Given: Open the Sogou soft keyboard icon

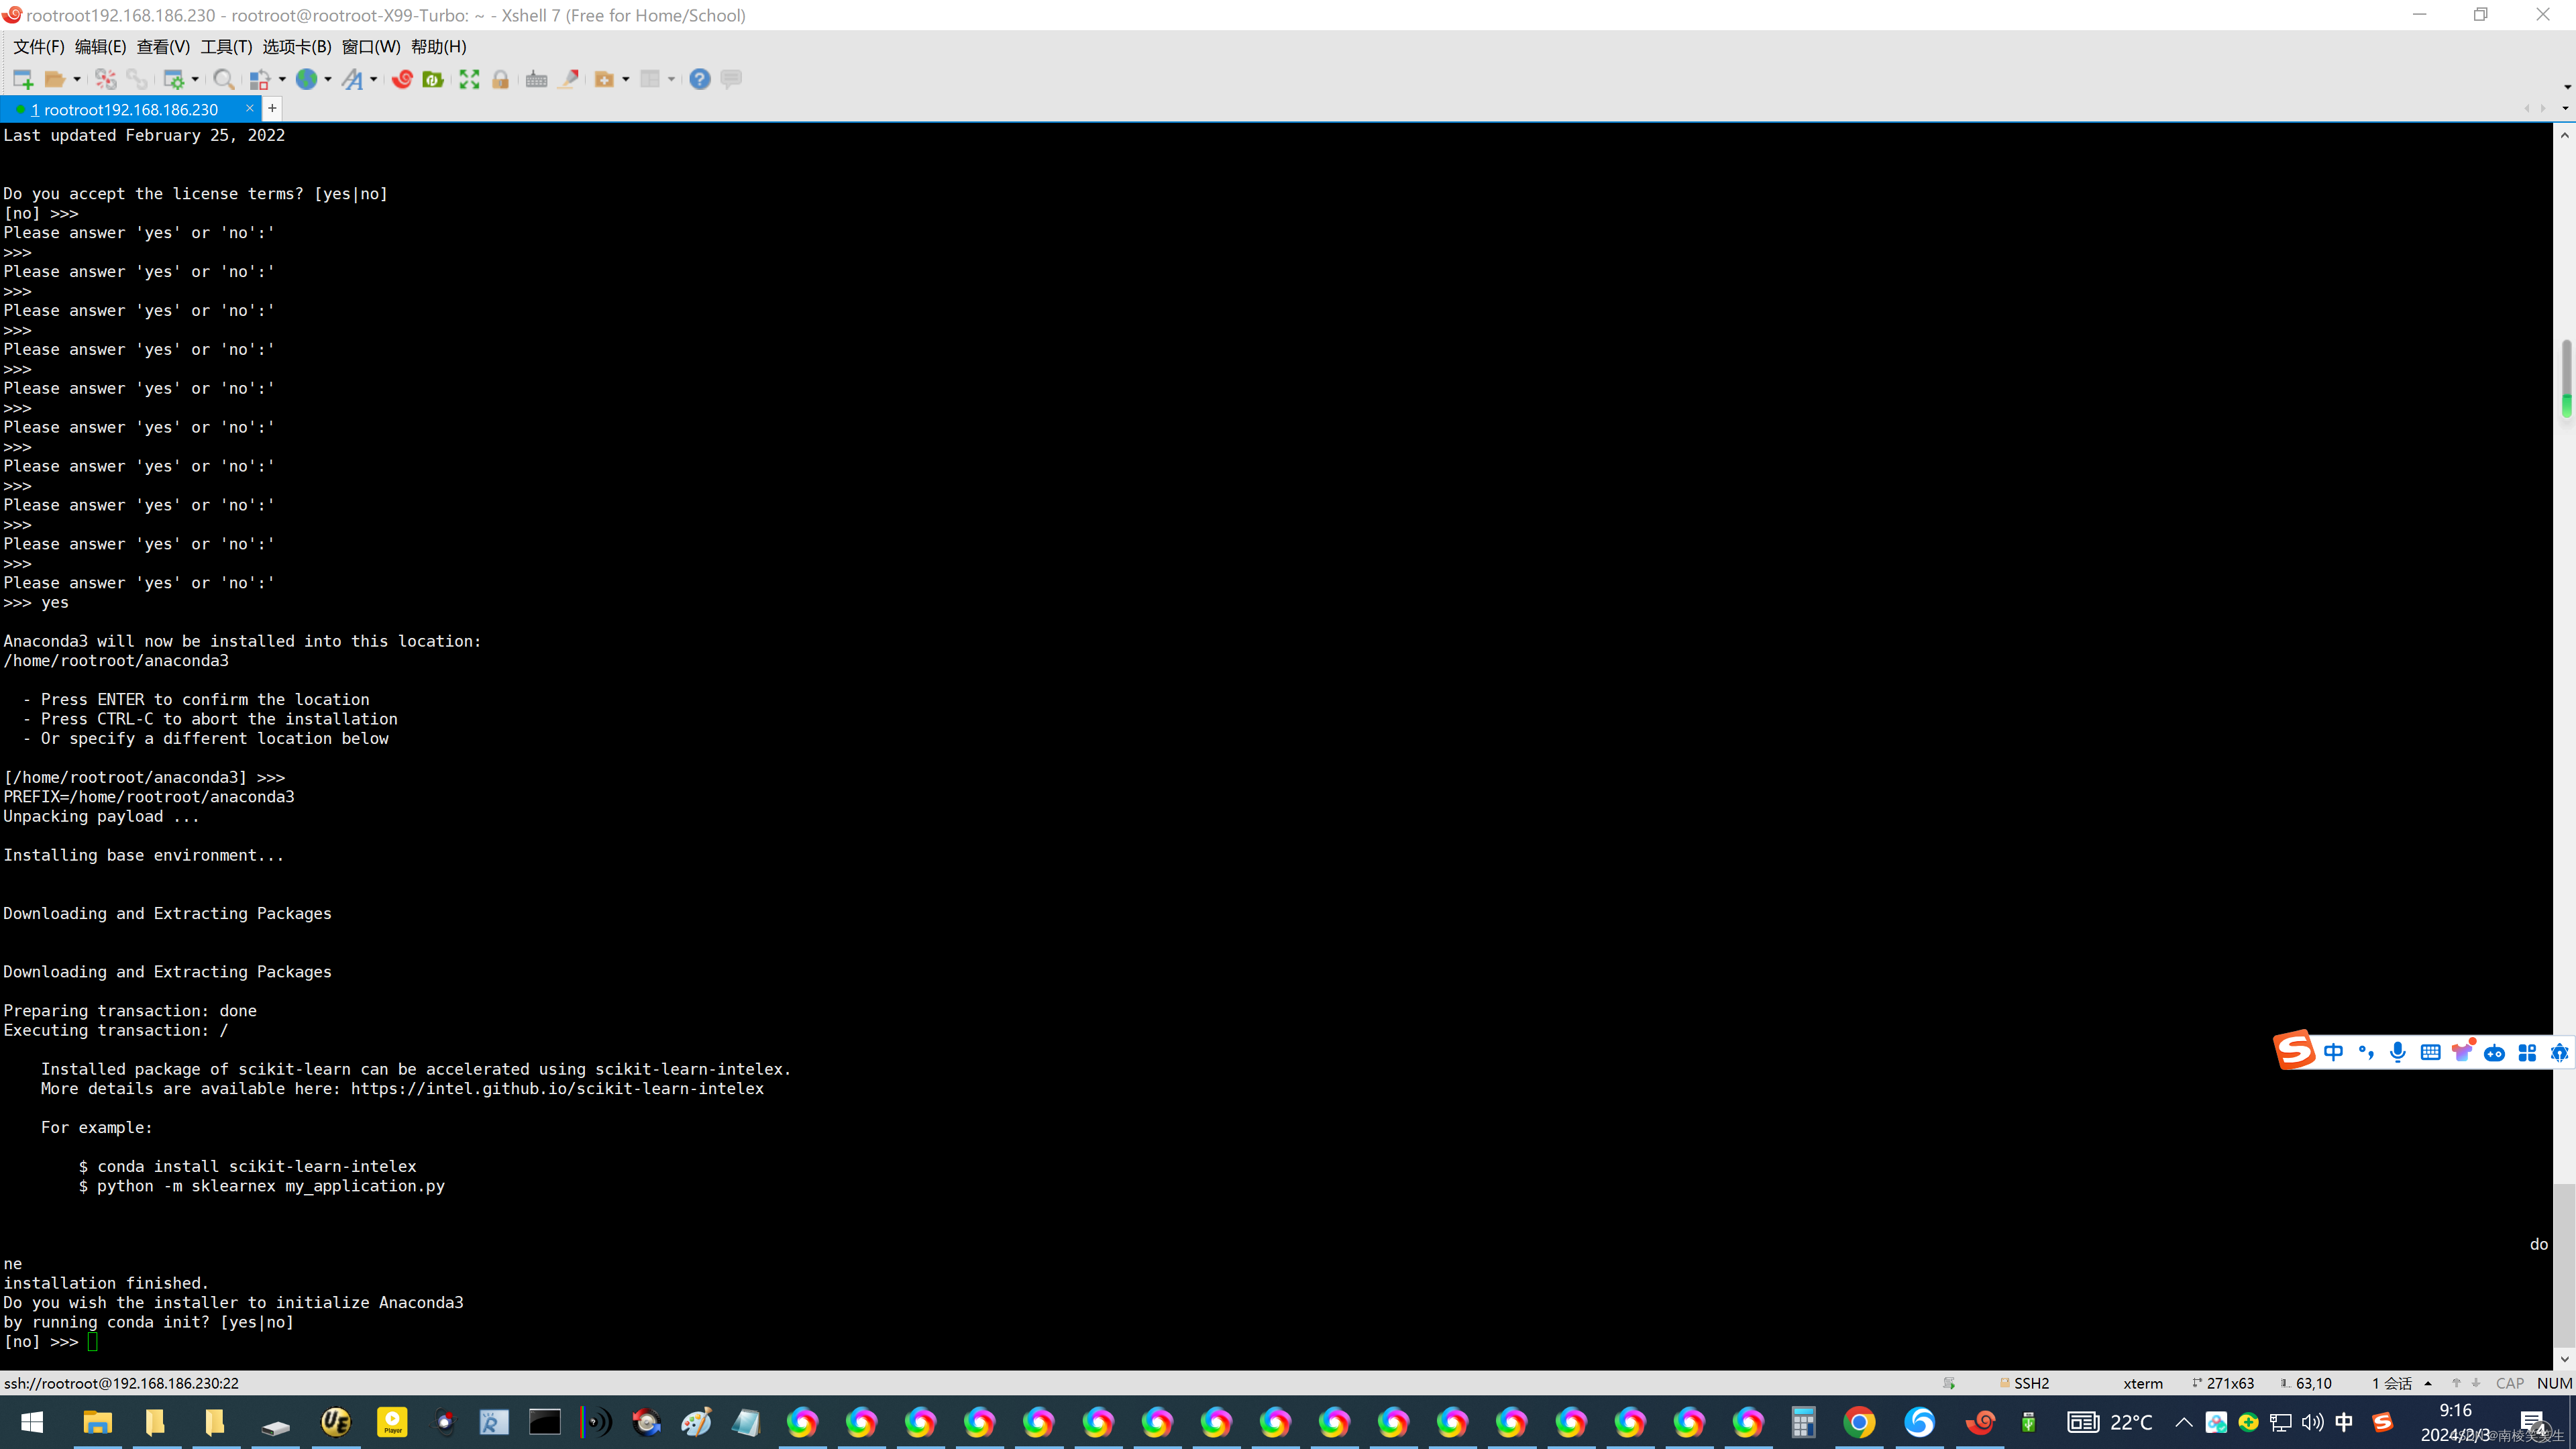Looking at the screenshot, I should [x=2430, y=1052].
